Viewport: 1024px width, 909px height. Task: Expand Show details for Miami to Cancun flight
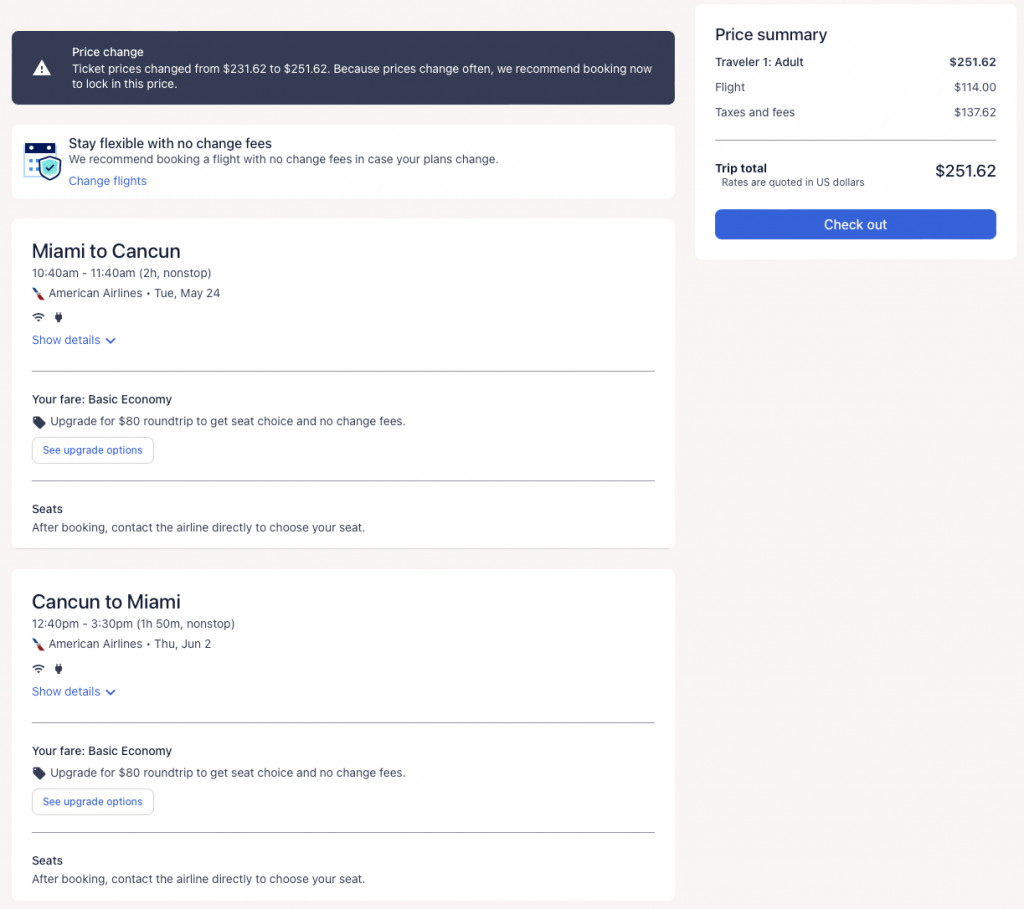pyautogui.click(x=66, y=340)
